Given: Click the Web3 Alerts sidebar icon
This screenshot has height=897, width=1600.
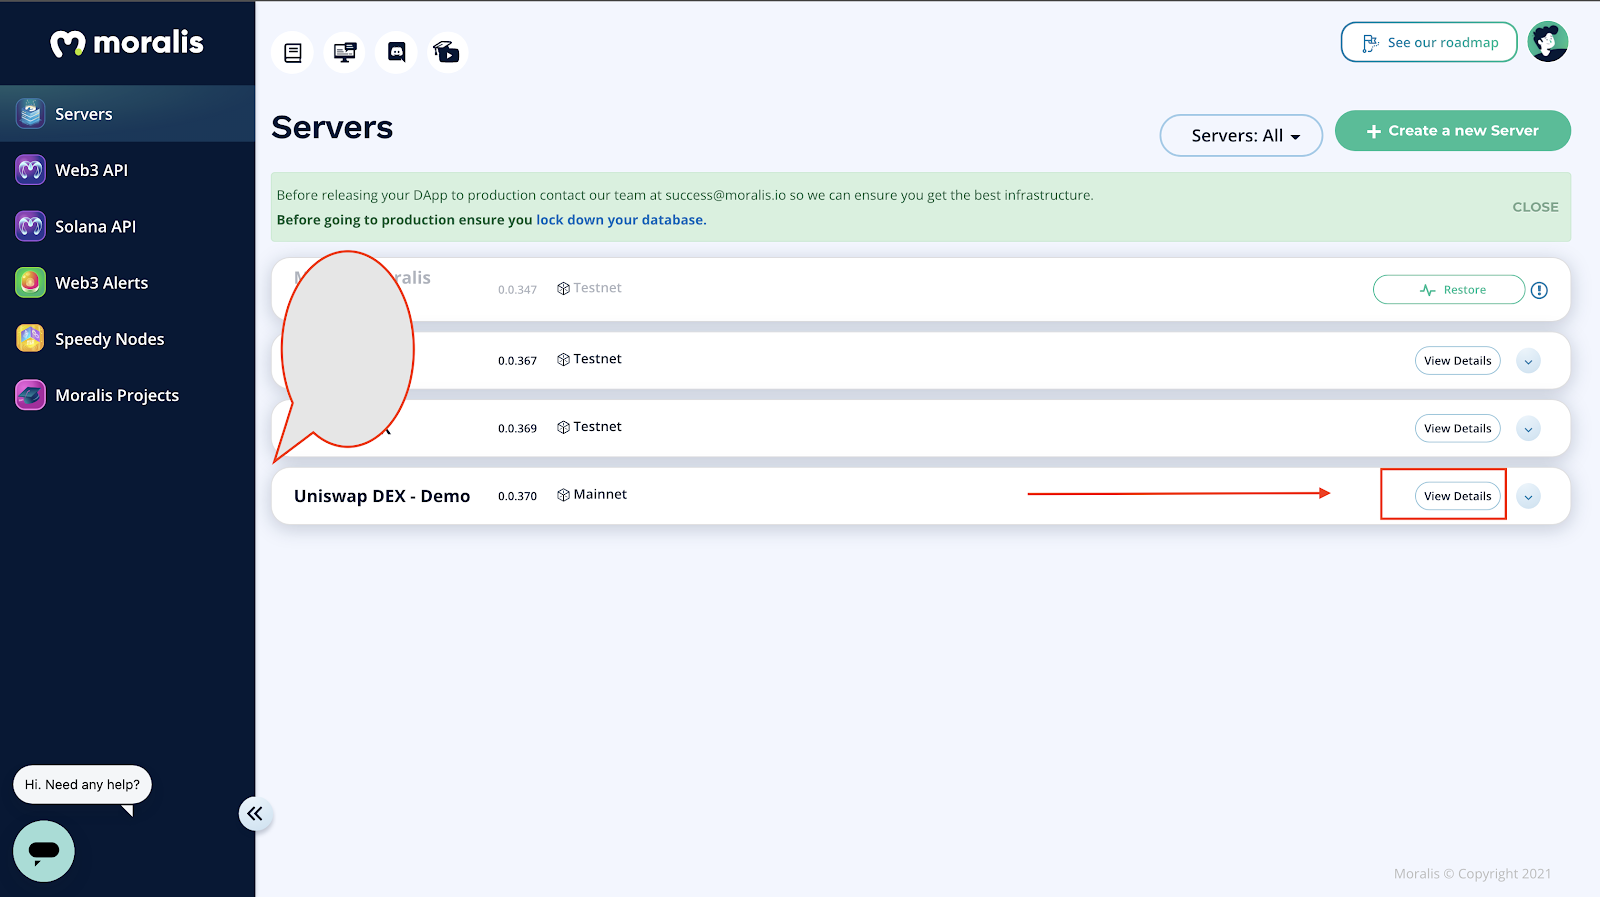Looking at the screenshot, I should tap(30, 283).
